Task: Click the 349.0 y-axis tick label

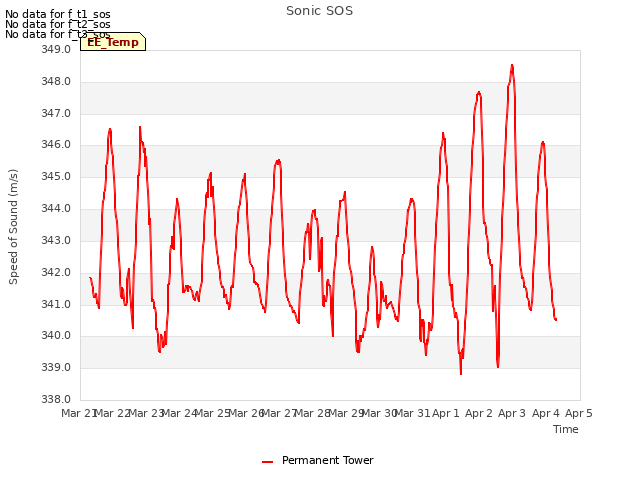Action: click(x=56, y=49)
